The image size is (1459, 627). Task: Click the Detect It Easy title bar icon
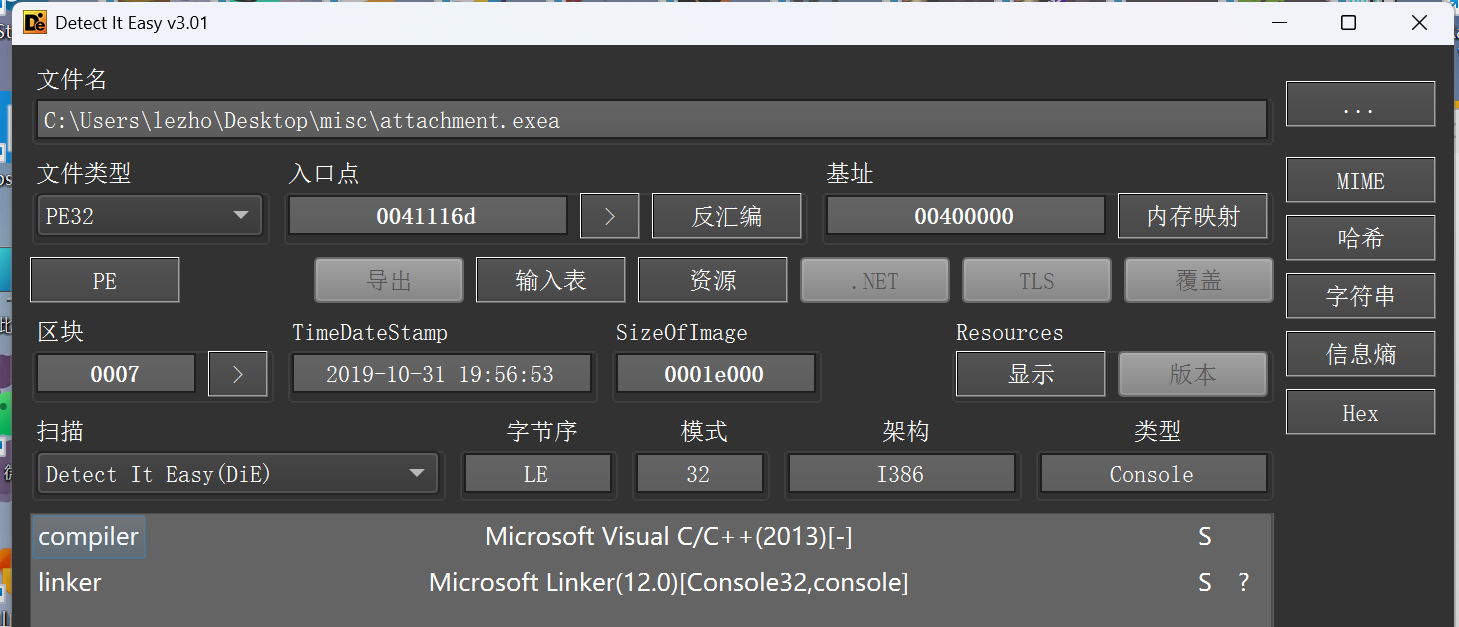(35, 22)
